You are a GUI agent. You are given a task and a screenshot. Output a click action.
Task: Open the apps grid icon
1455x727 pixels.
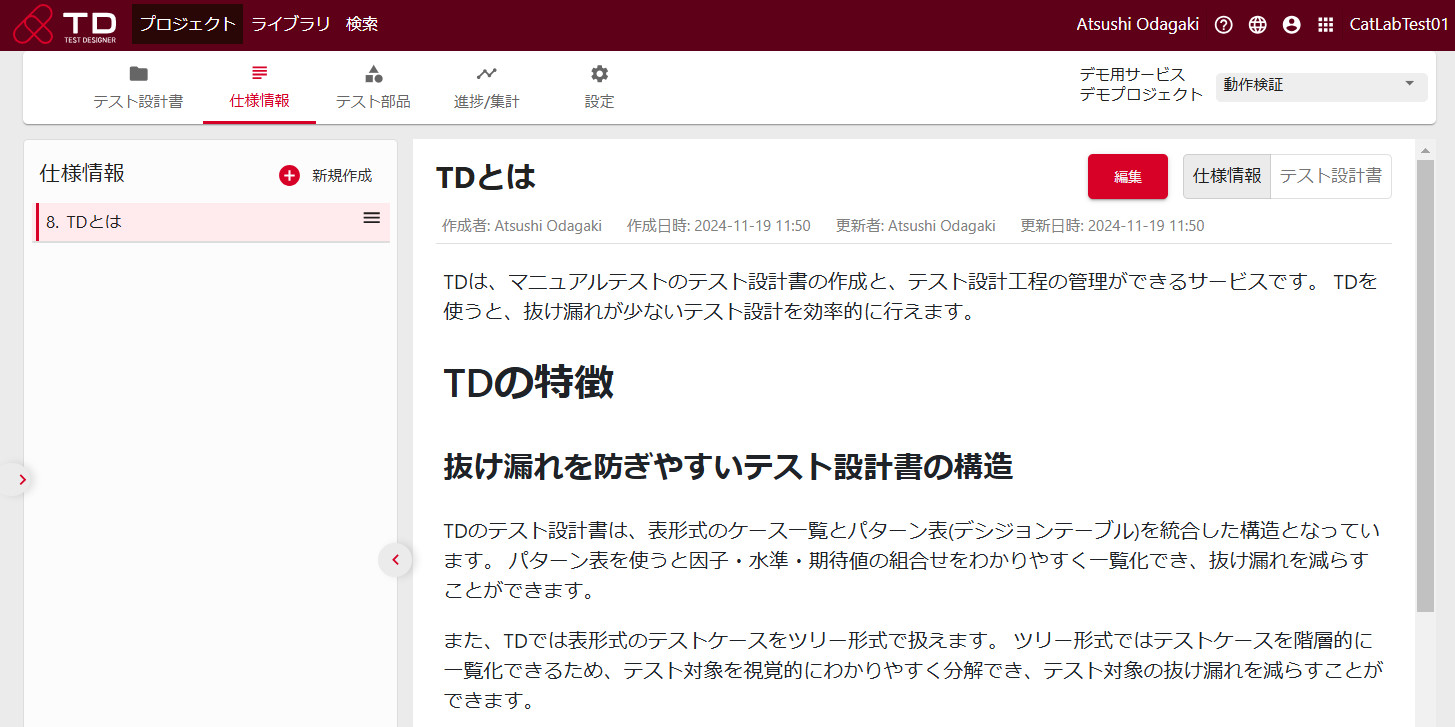(1326, 25)
